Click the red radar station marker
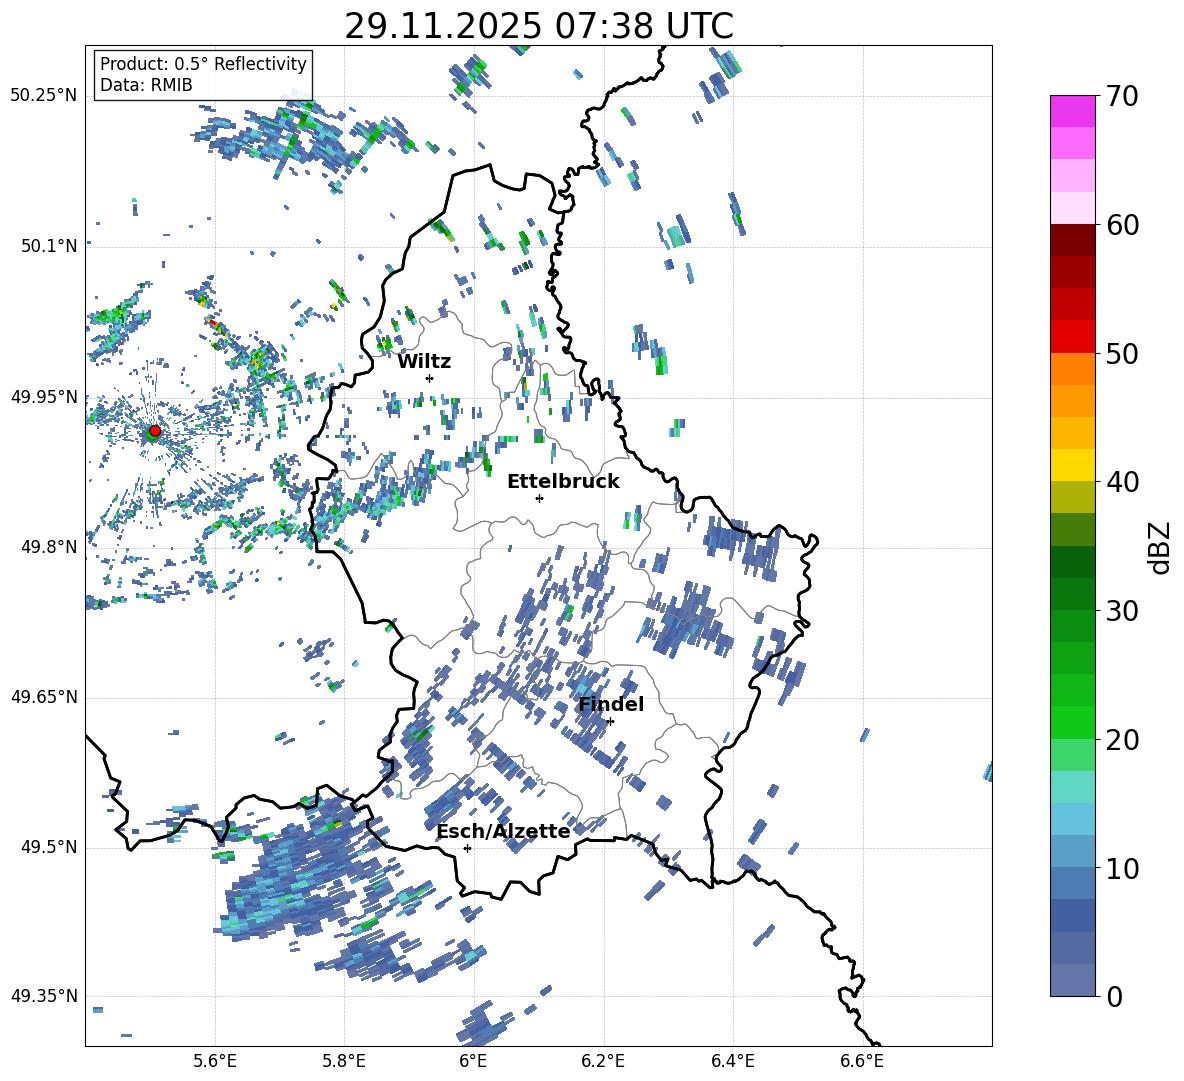The image size is (1184, 1081). pos(154,431)
